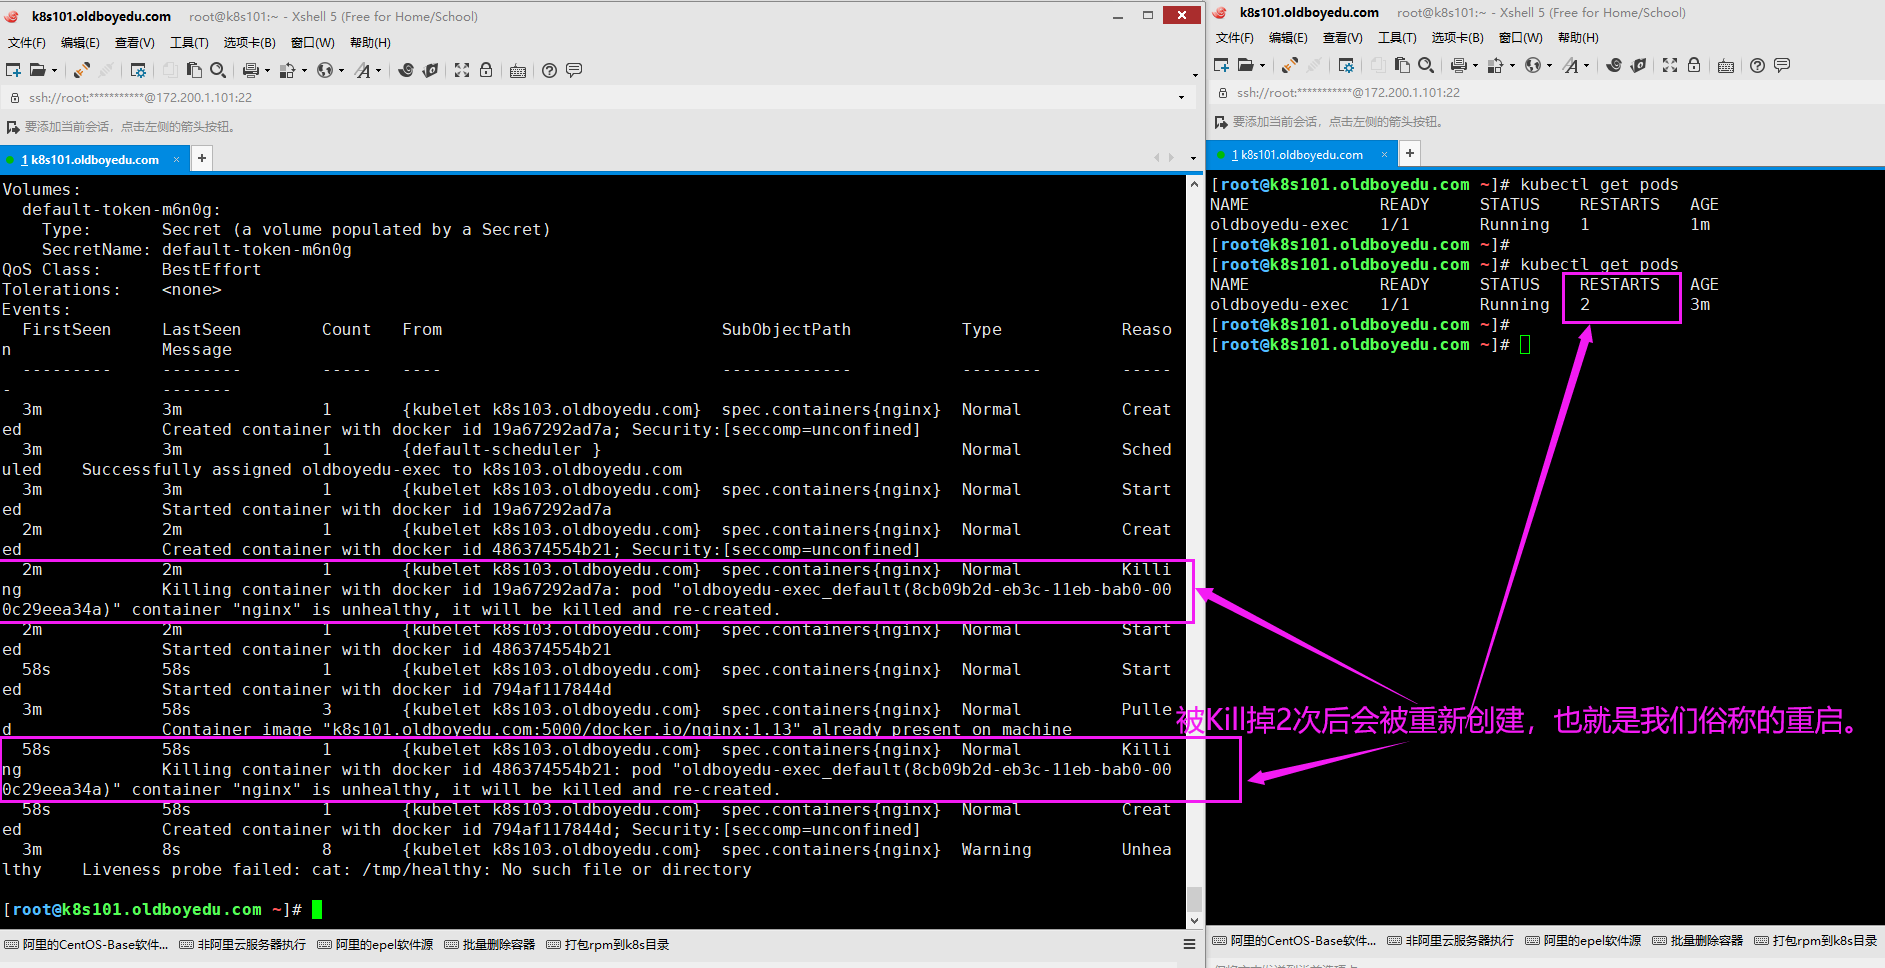This screenshot has width=1885, height=968.
Task: Open the virtual keyboard icon in right toolbar
Action: (1725, 65)
